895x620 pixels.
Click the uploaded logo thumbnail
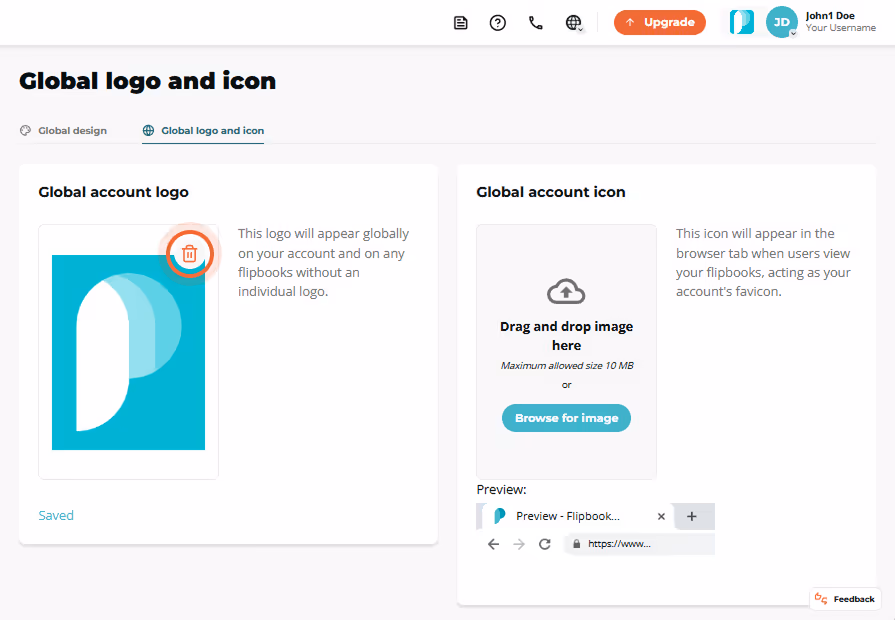(x=128, y=352)
